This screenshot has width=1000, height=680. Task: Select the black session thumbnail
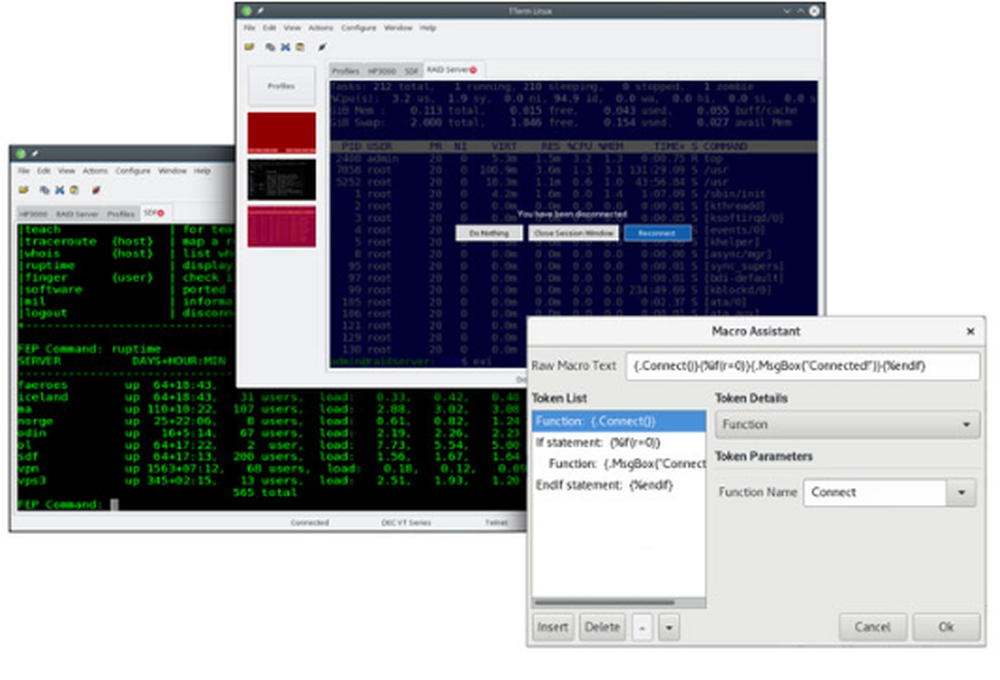tap(281, 180)
